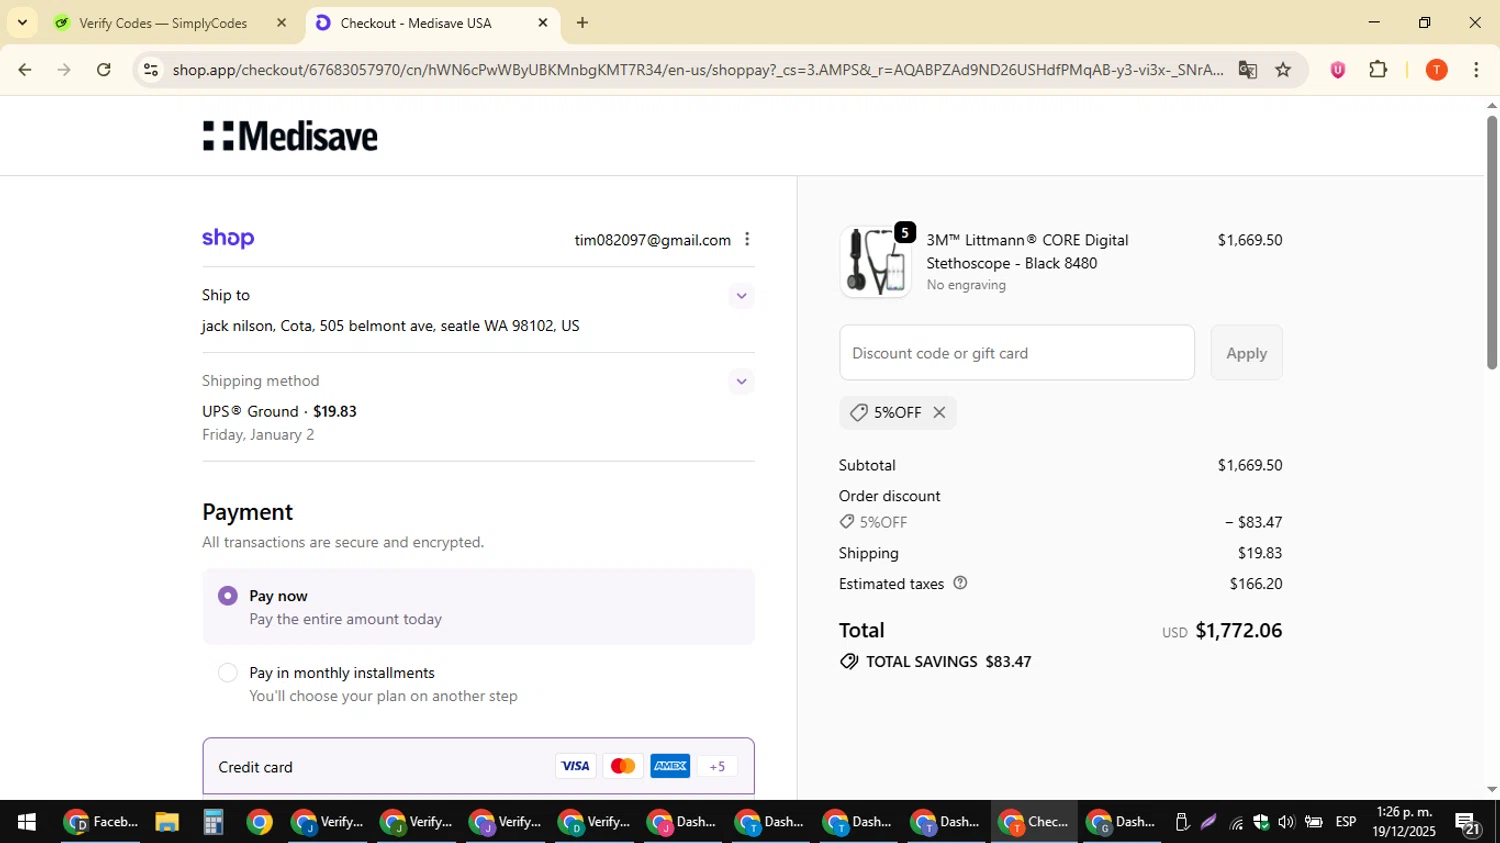Open a new browser tab
This screenshot has height=843, width=1500.
582,23
